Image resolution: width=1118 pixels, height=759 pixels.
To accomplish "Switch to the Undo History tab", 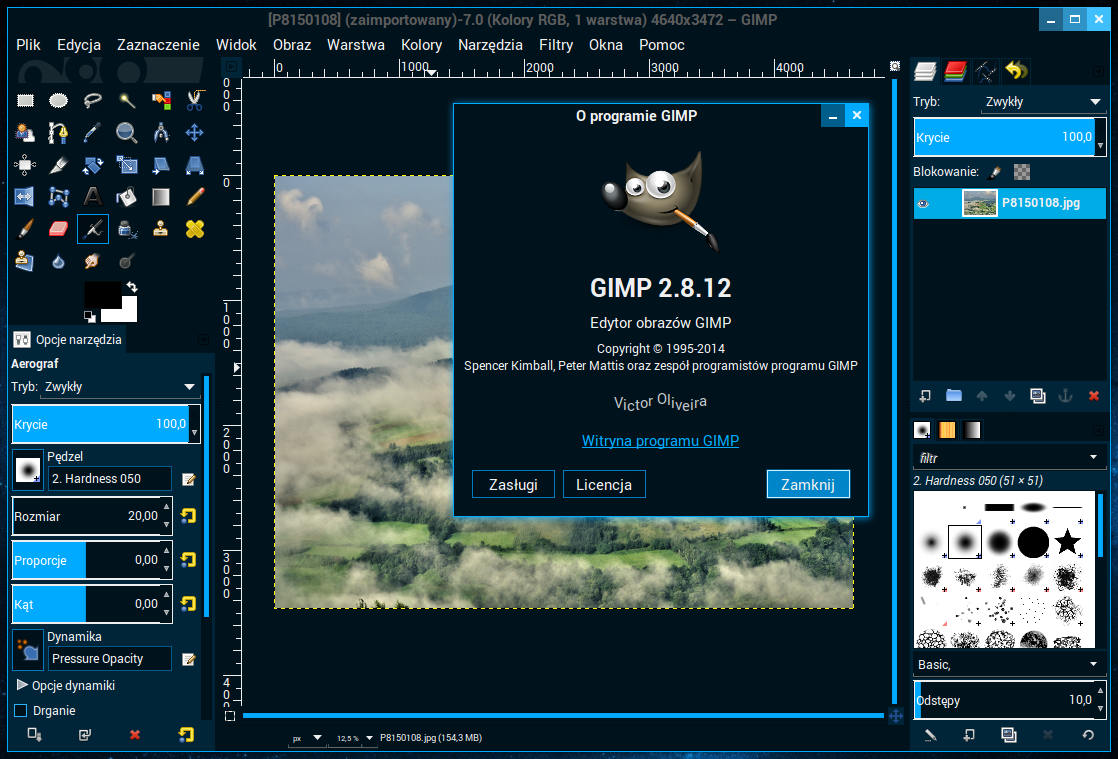I will tap(1017, 71).
